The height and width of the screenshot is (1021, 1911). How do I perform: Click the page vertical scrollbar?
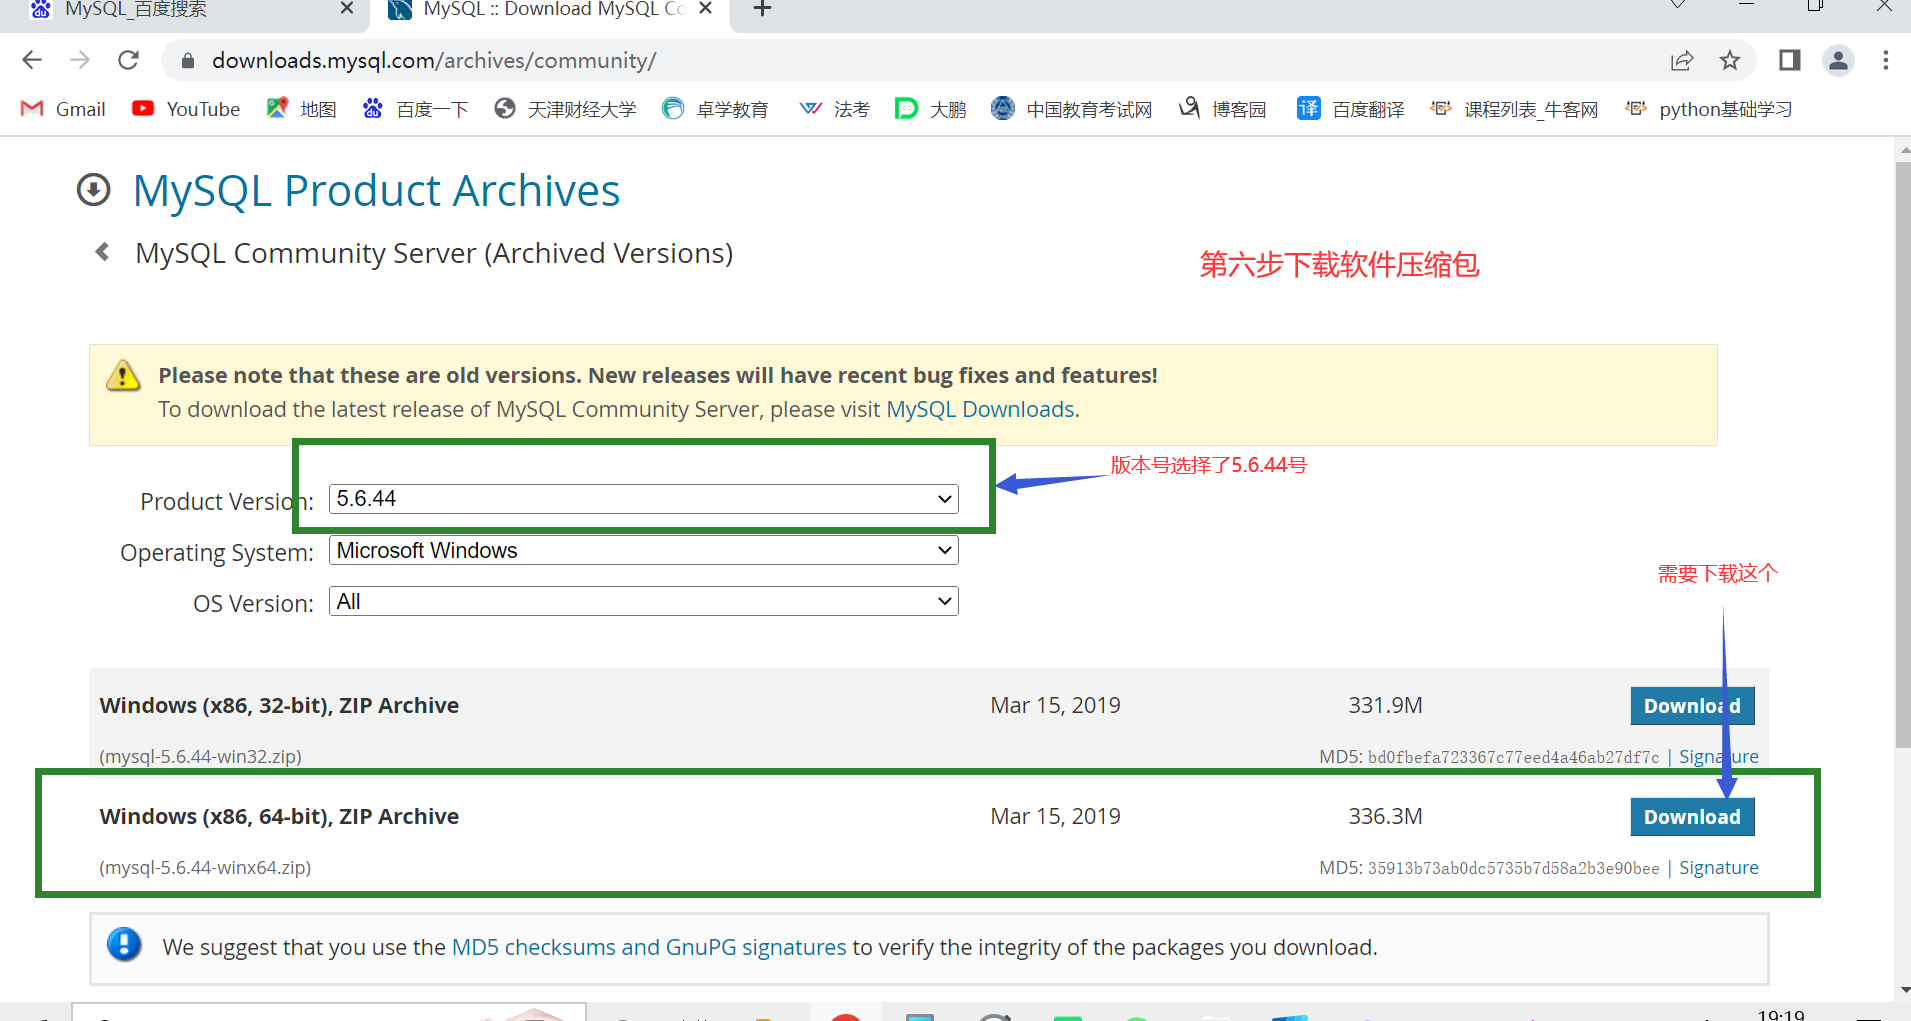point(1902,455)
